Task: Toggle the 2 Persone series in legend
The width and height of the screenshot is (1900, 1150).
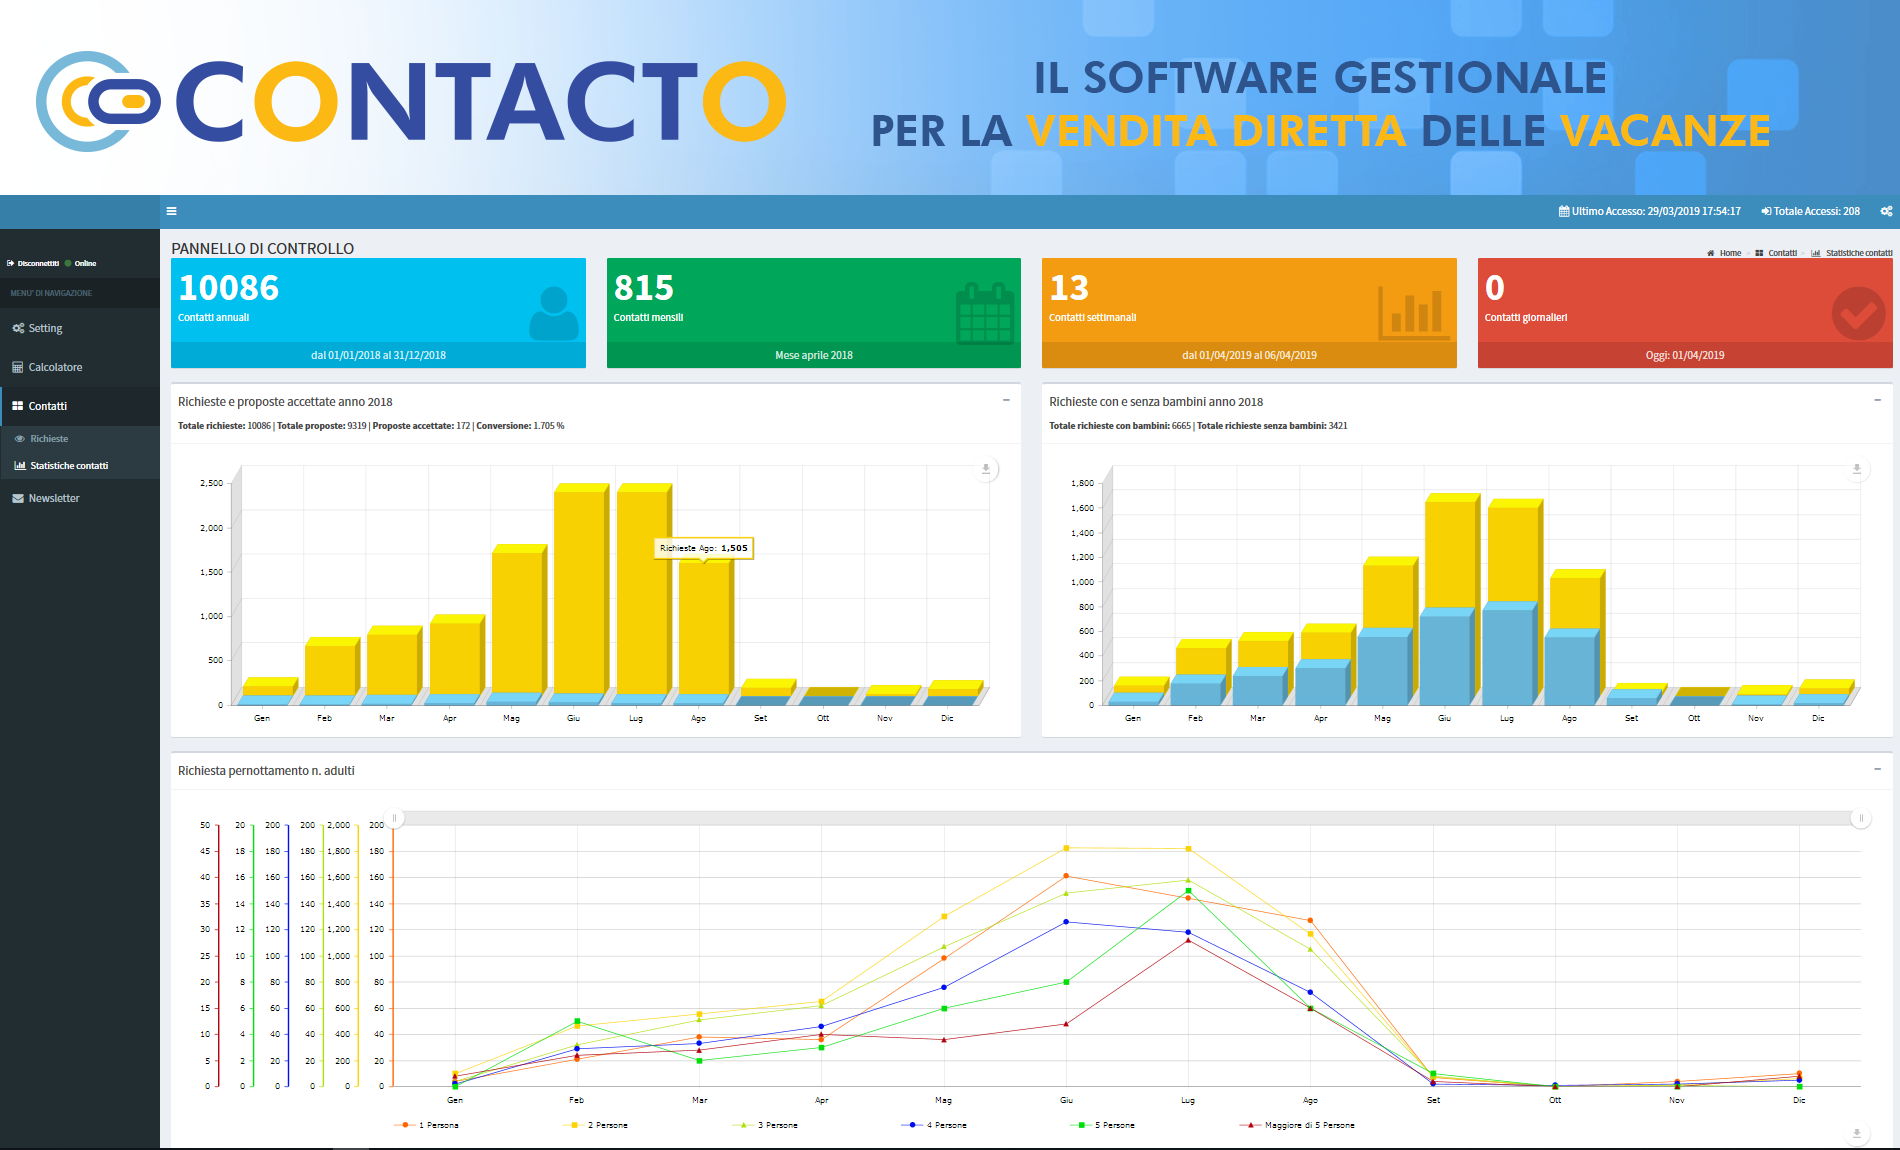Action: point(597,1125)
